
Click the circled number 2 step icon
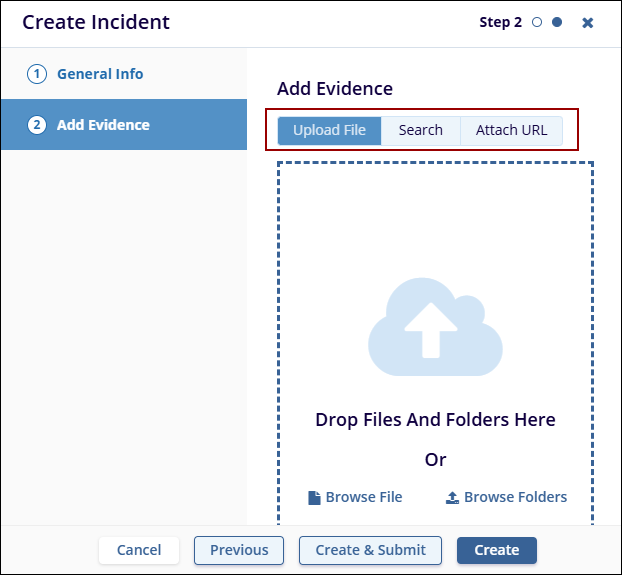click(37, 125)
